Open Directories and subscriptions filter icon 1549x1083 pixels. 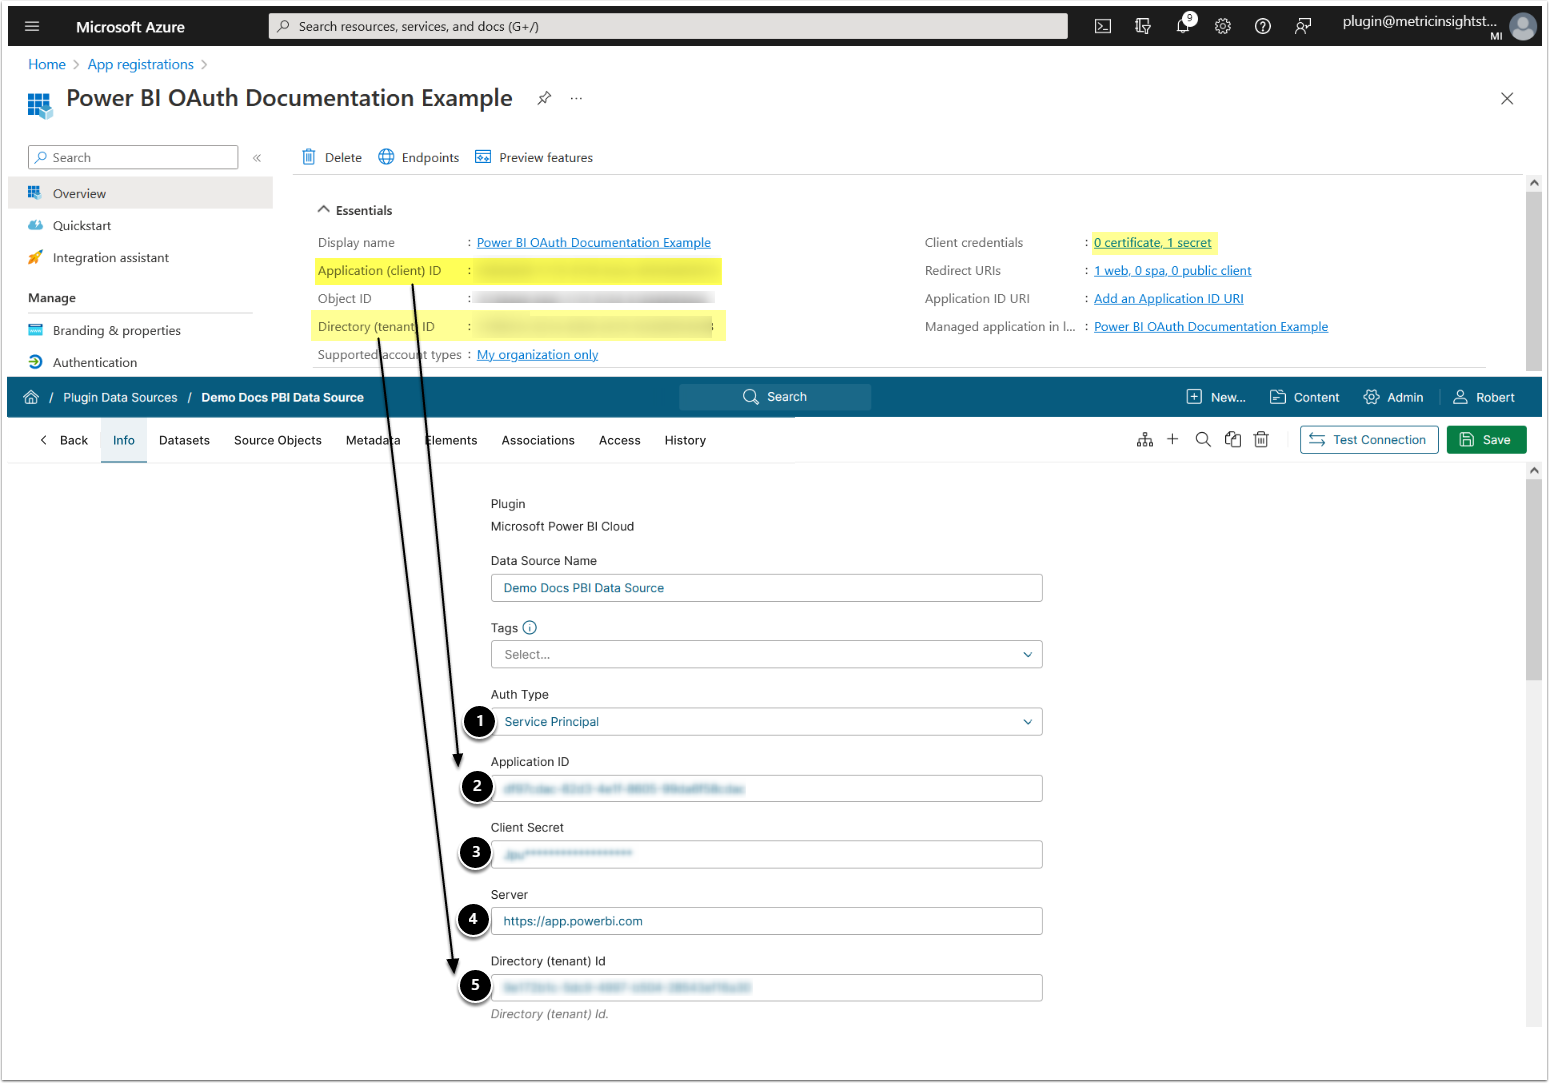(x=1143, y=27)
